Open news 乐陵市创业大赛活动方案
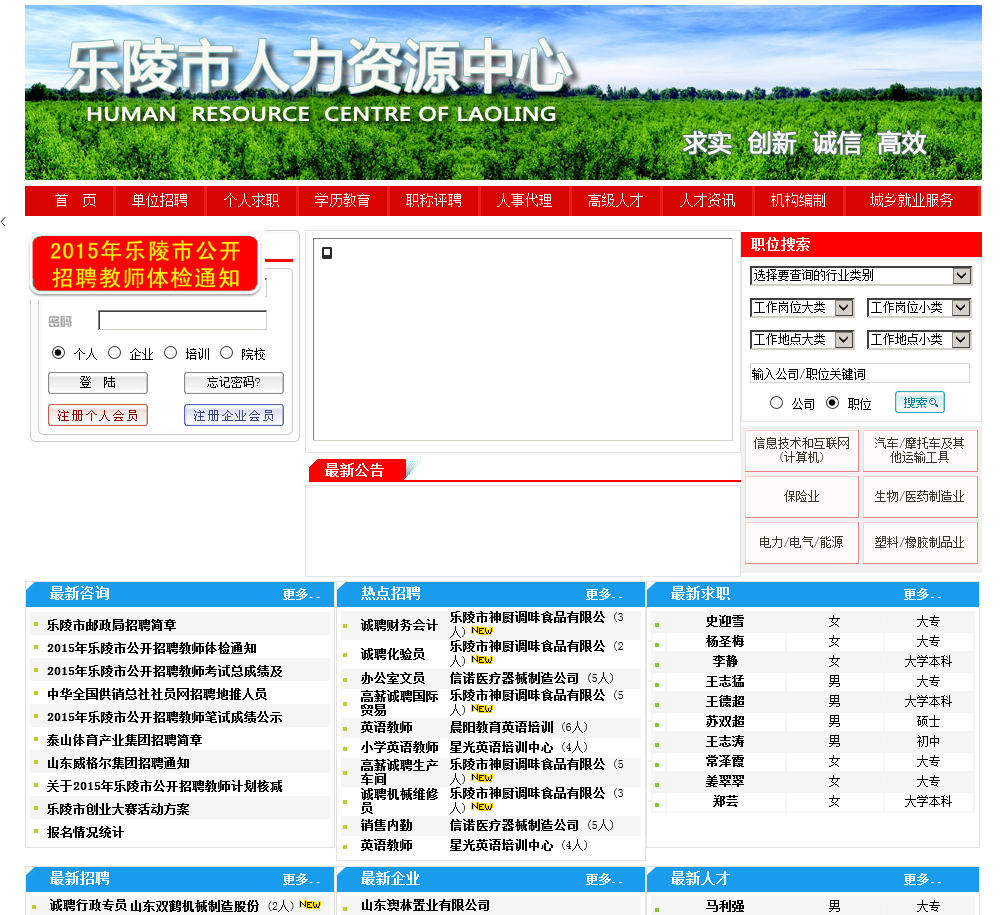Image resolution: width=1006 pixels, height=915 pixels. pos(118,810)
